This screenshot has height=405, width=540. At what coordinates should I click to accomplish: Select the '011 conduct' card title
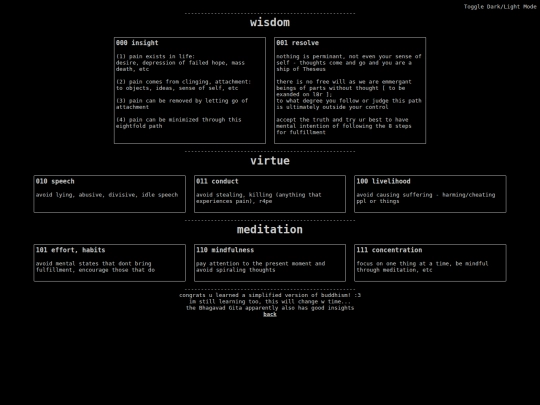pos(217,181)
